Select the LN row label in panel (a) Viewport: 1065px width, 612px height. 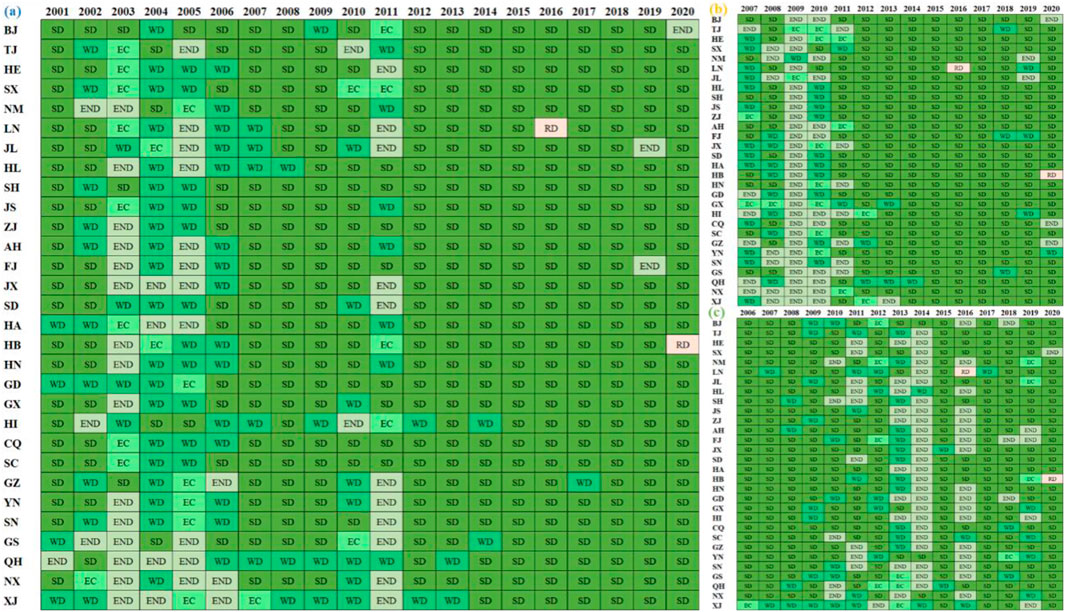[12, 128]
